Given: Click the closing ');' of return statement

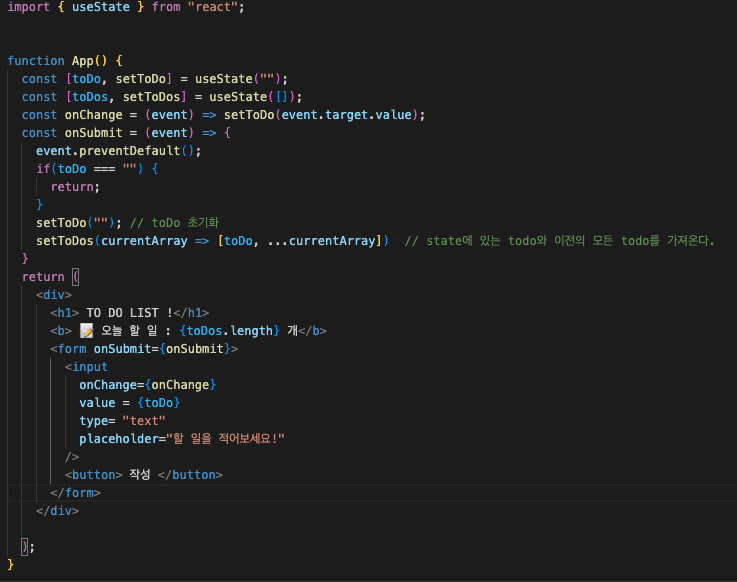Looking at the screenshot, I should point(28,547).
